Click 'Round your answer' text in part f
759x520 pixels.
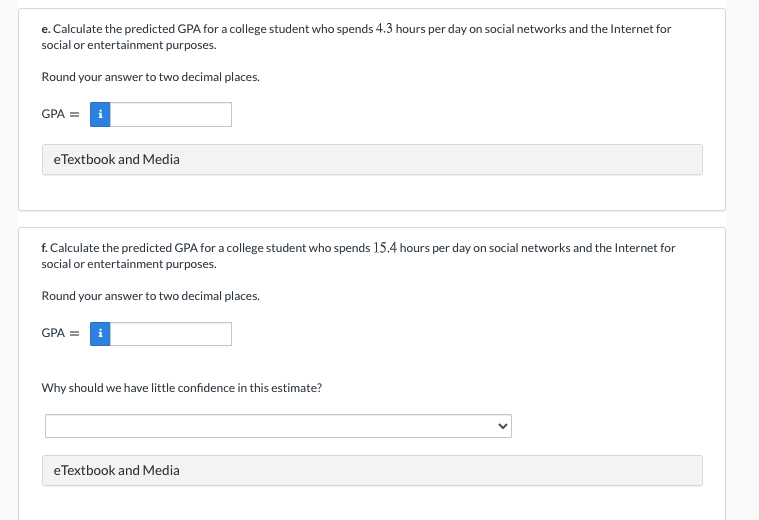pyautogui.click(x=151, y=296)
